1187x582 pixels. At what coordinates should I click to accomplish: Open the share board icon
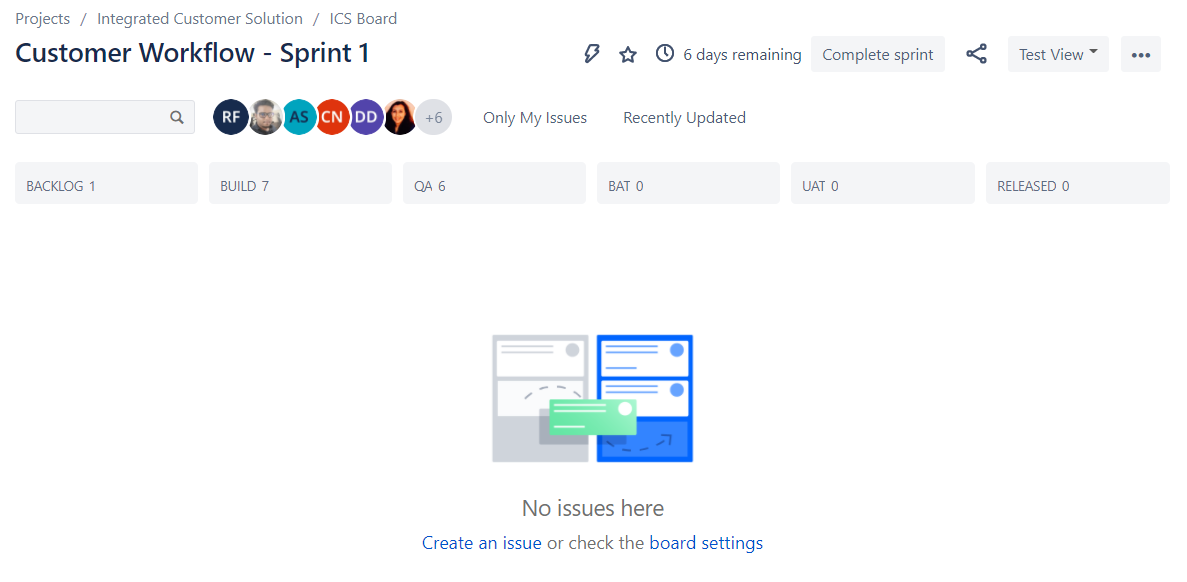pos(977,54)
